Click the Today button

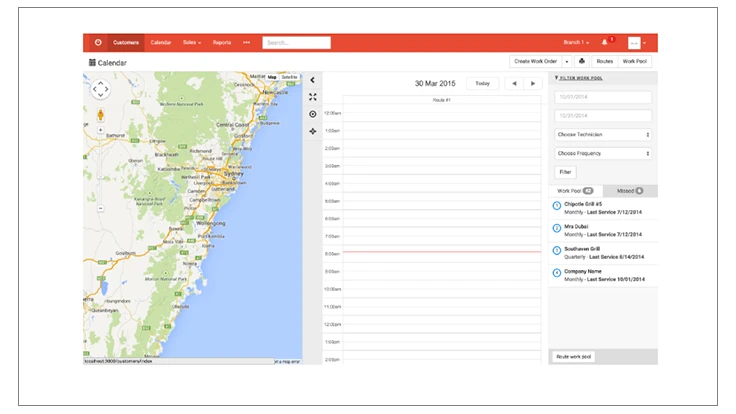pyautogui.click(x=482, y=84)
